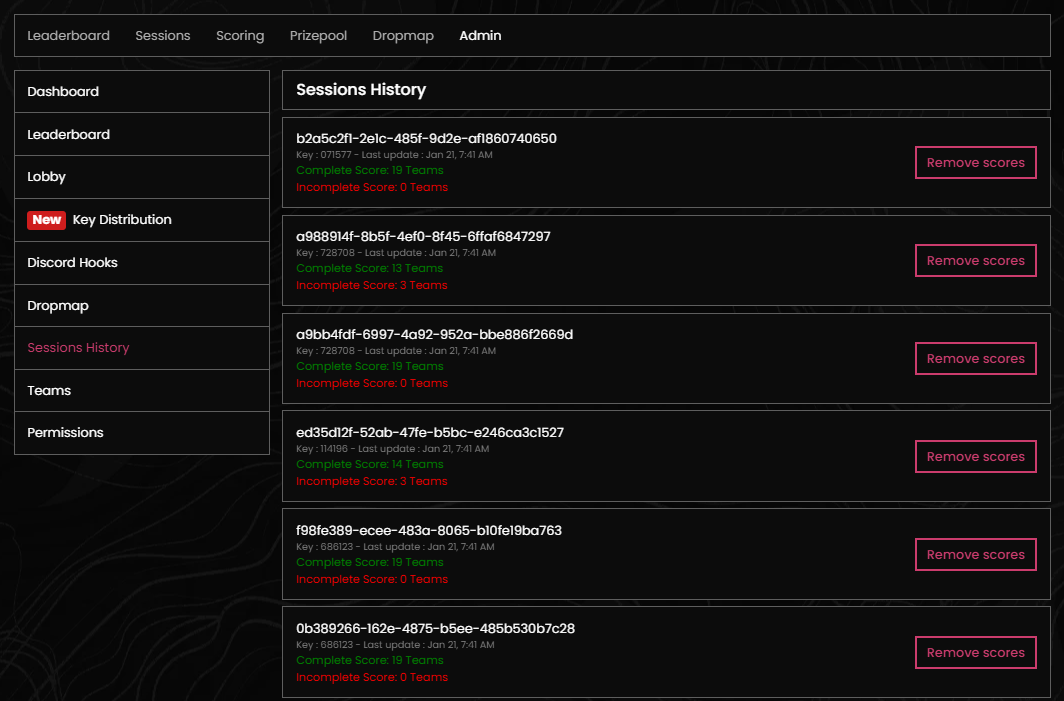The height and width of the screenshot is (701, 1064).
Task: Go to Permissions in the admin sidebar
Action: point(65,433)
